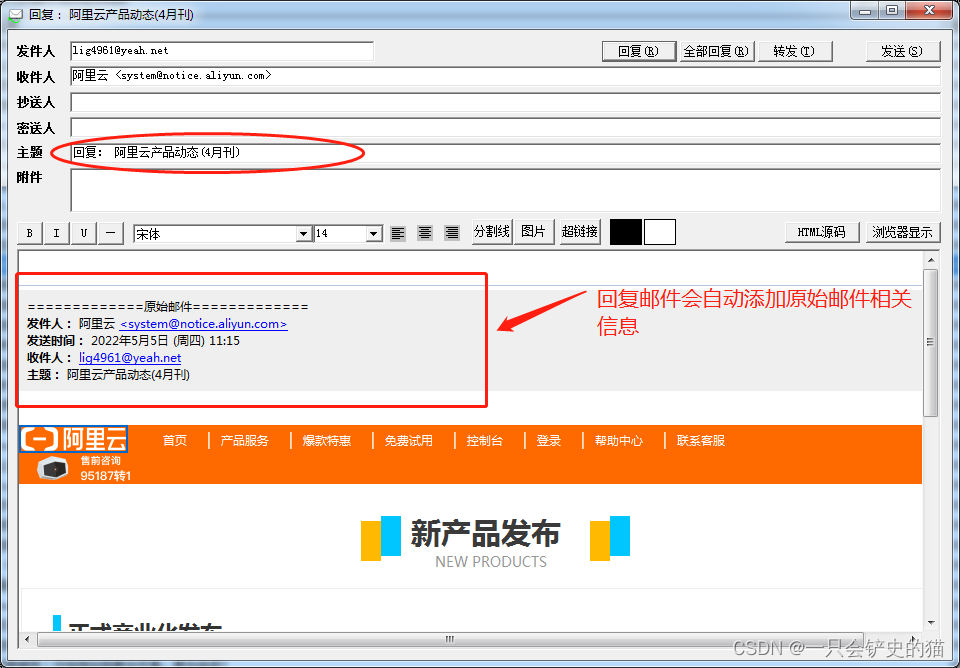Open 爆款特惠 in the Aliyun nav bar
The image size is (960, 668).
(x=326, y=441)
